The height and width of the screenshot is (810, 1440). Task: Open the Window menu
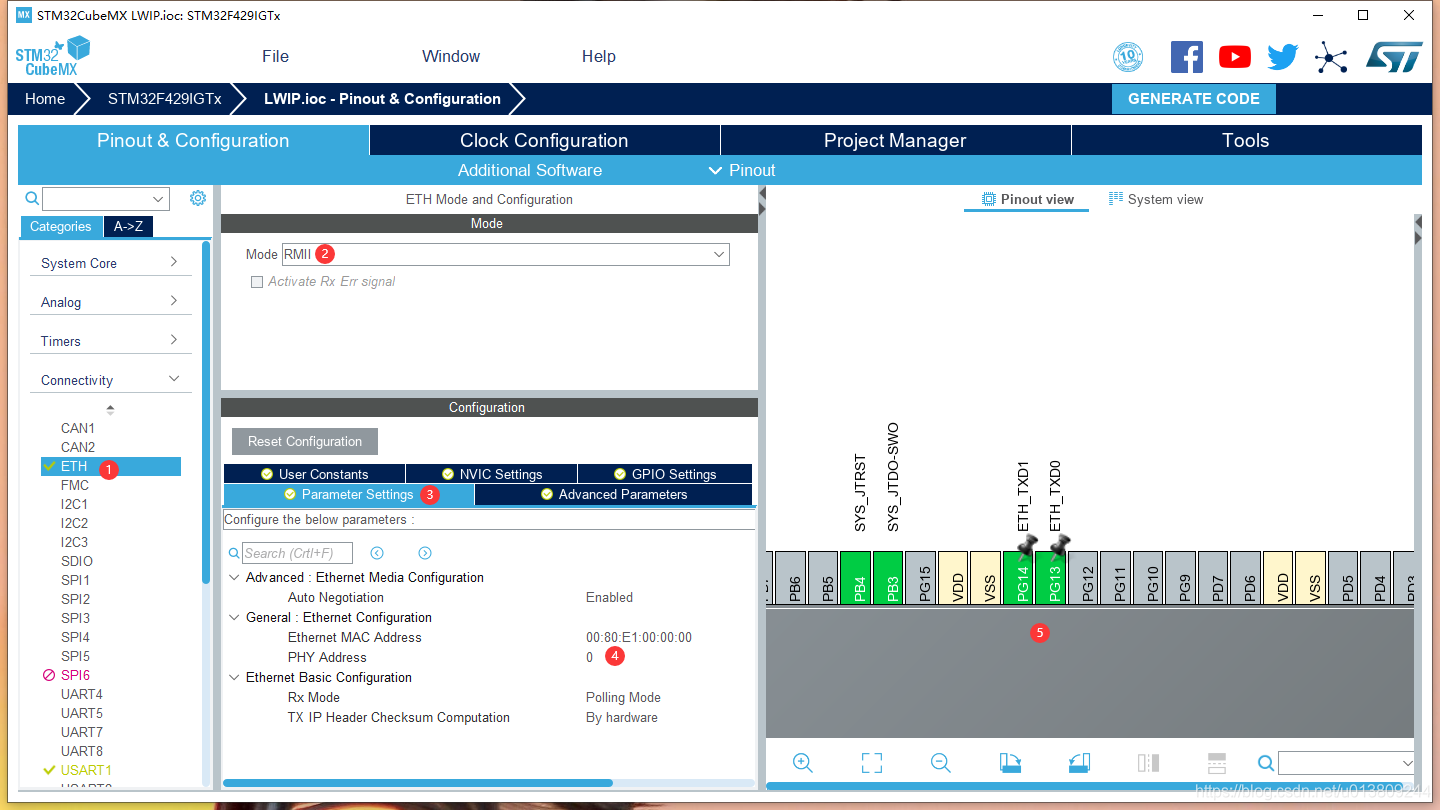pyautogui.click(x=451, y=56)
